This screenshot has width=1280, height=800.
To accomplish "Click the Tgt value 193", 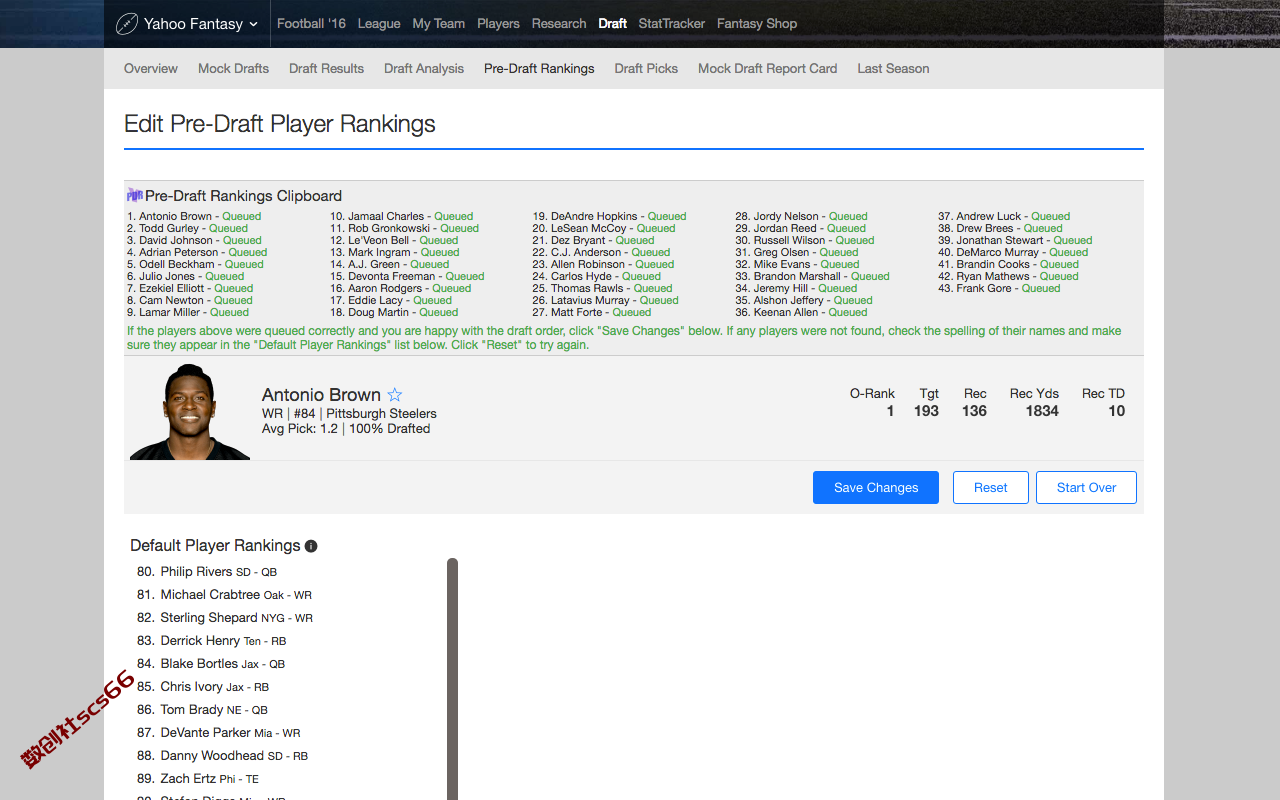I will tap(926, 411).
